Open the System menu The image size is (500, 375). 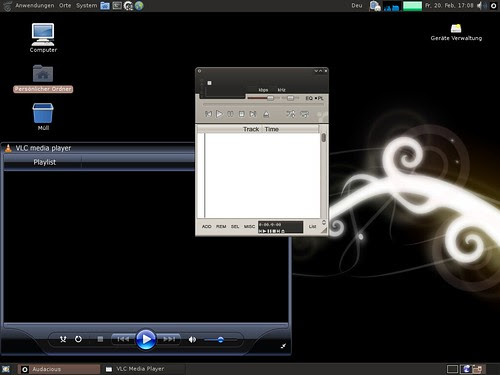86,5
